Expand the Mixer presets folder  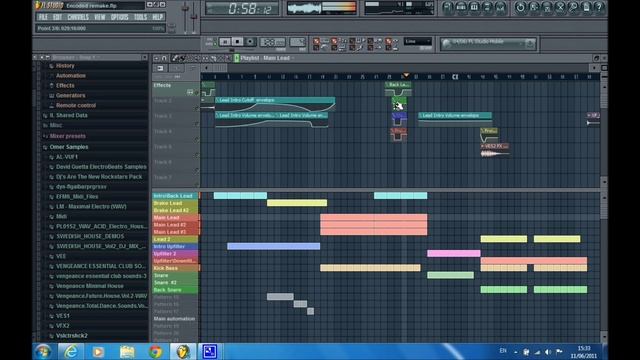(x=67, y=136)
